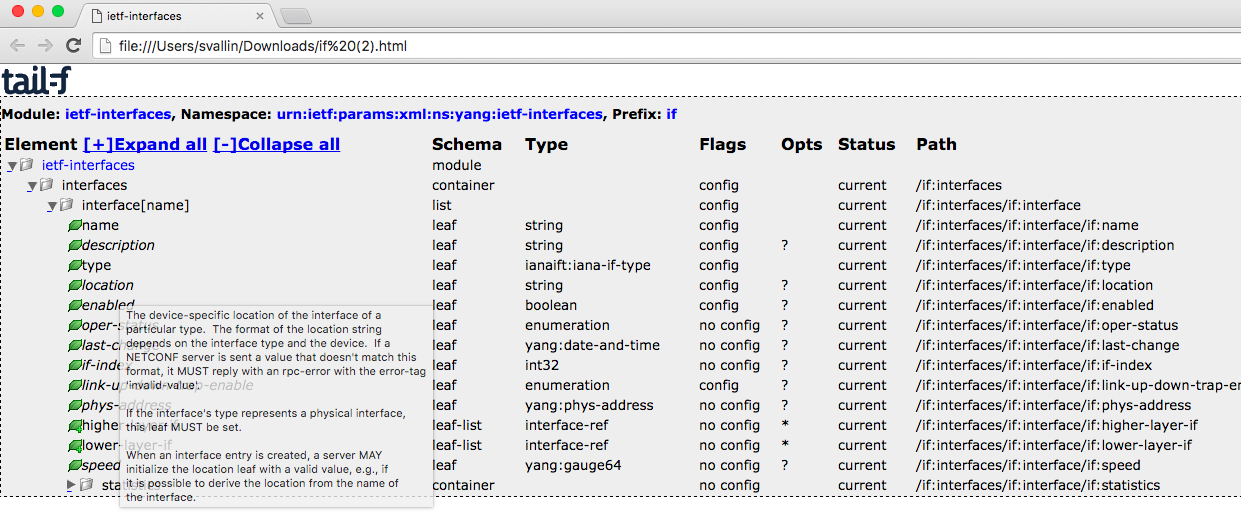Select the interface[name] tree item

(x=135, y=205)
